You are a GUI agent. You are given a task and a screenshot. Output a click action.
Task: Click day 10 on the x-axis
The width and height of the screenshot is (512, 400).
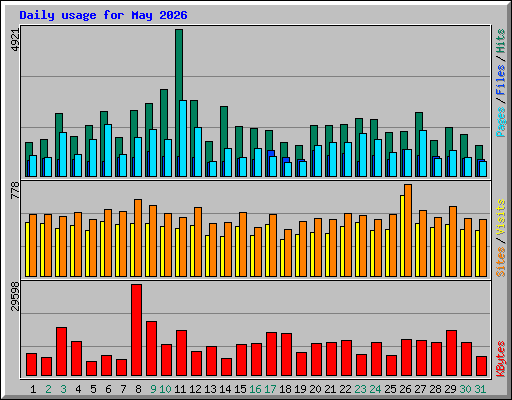pyautogui.click(x=165, y=389)
